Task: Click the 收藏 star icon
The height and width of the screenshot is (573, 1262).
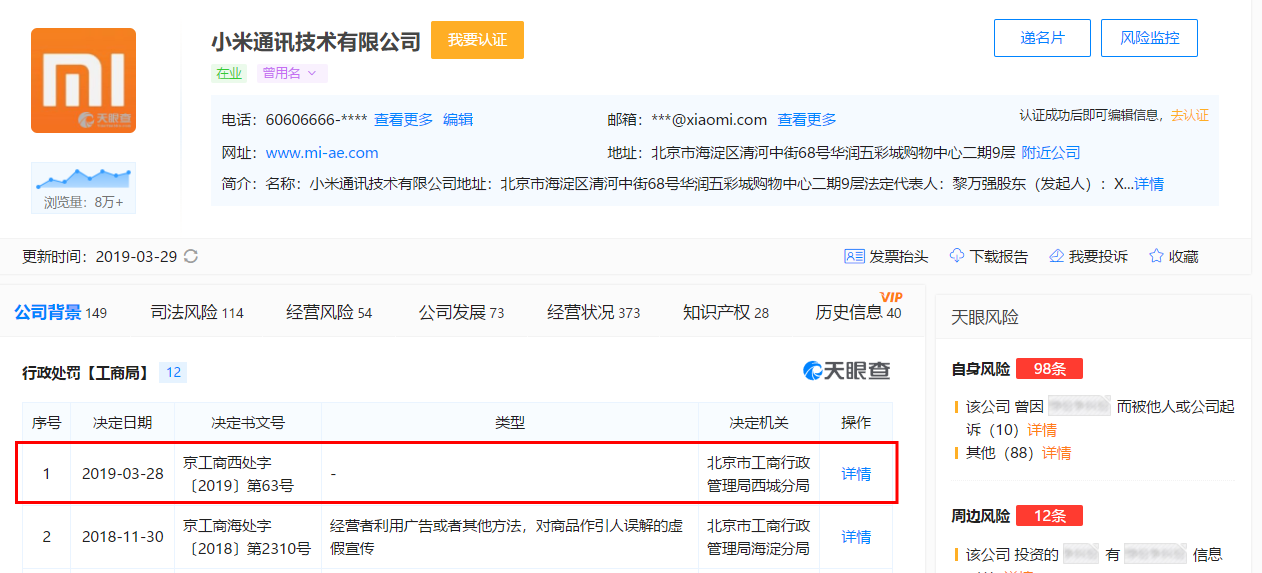Action: [1156, 256]
